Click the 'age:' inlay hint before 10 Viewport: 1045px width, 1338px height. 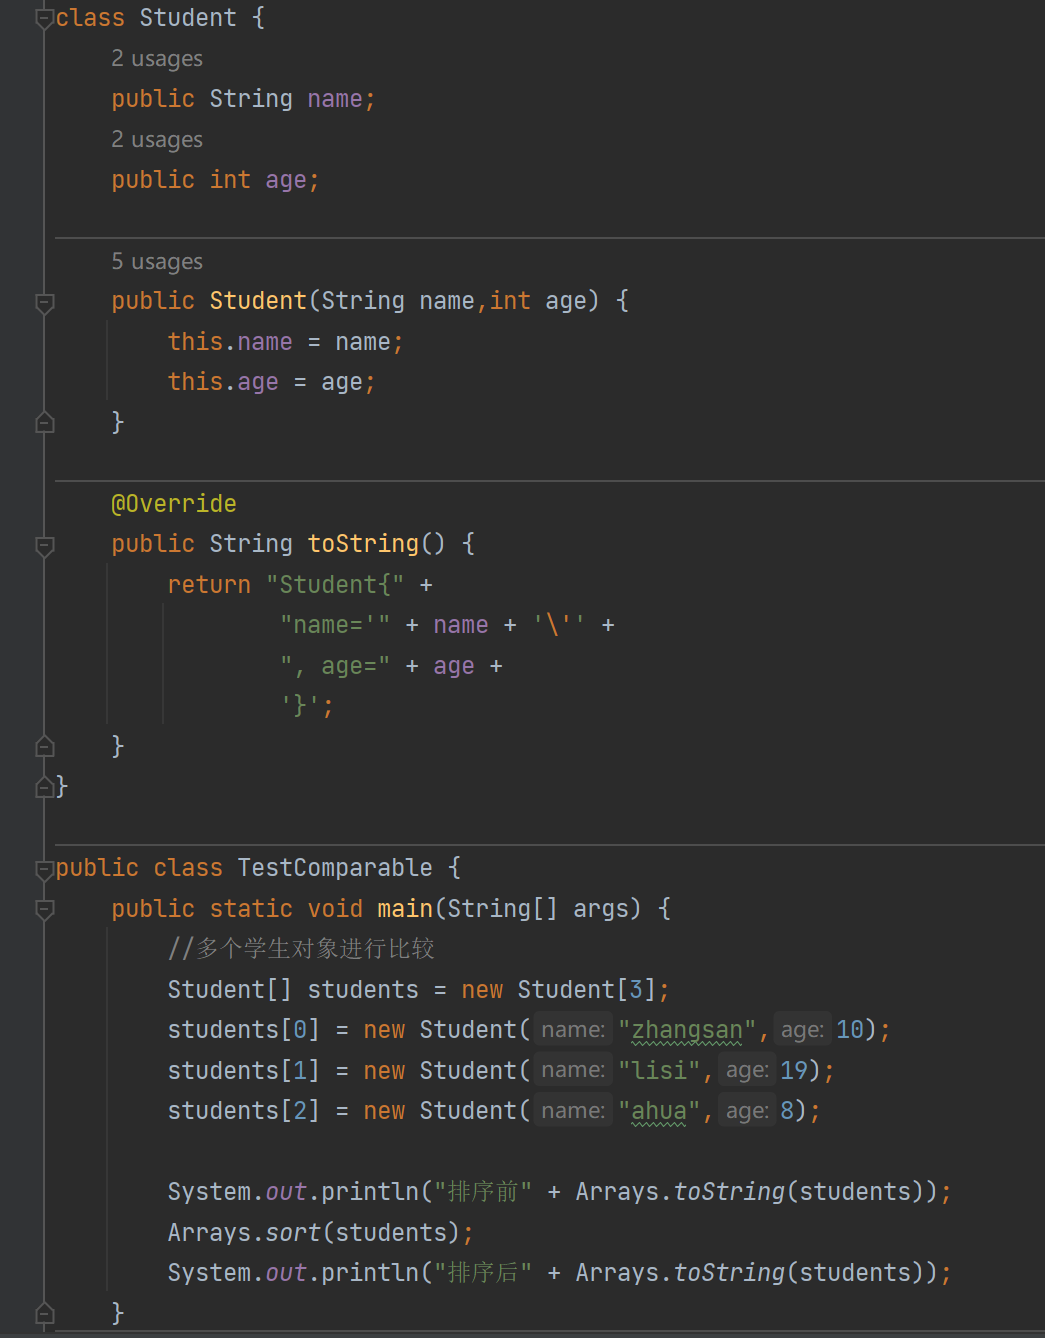pos(802,1030)
